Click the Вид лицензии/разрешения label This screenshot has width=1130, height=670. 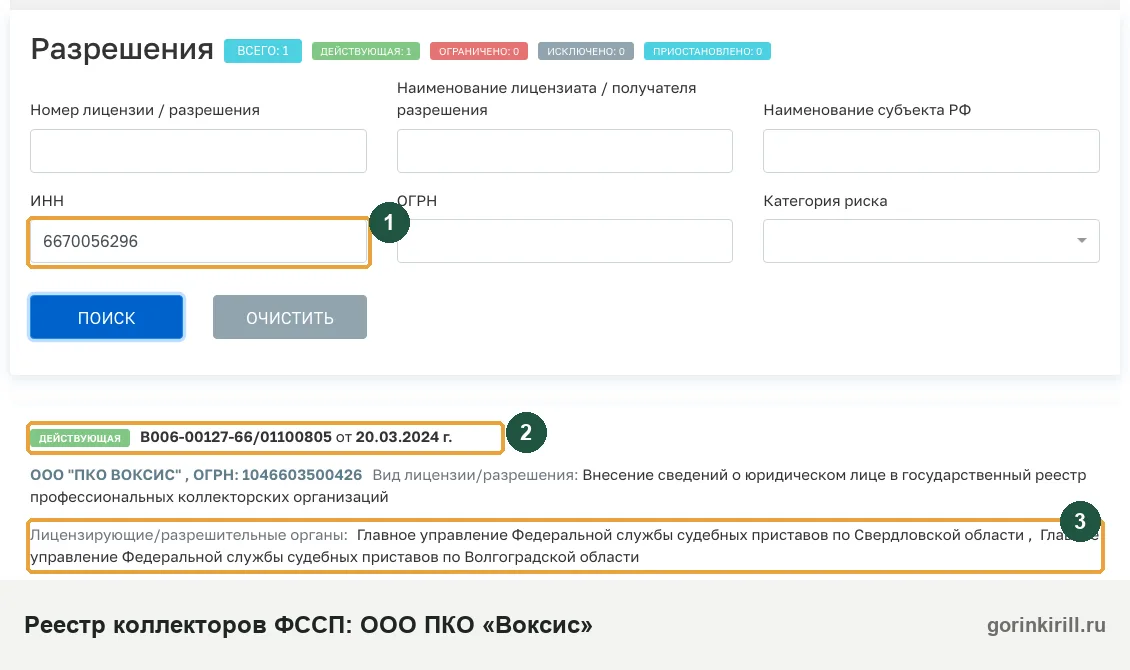tap(475, 475)
